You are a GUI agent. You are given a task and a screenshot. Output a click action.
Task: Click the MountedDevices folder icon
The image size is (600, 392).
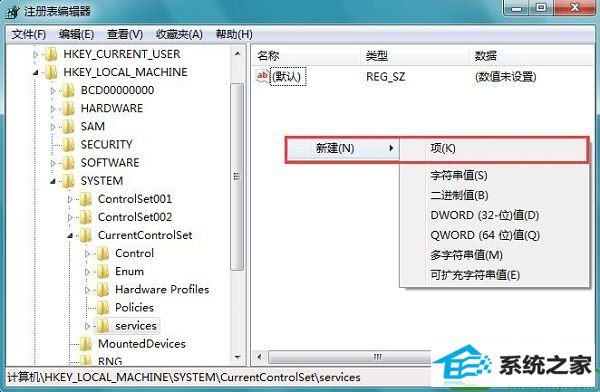(85, 344)
